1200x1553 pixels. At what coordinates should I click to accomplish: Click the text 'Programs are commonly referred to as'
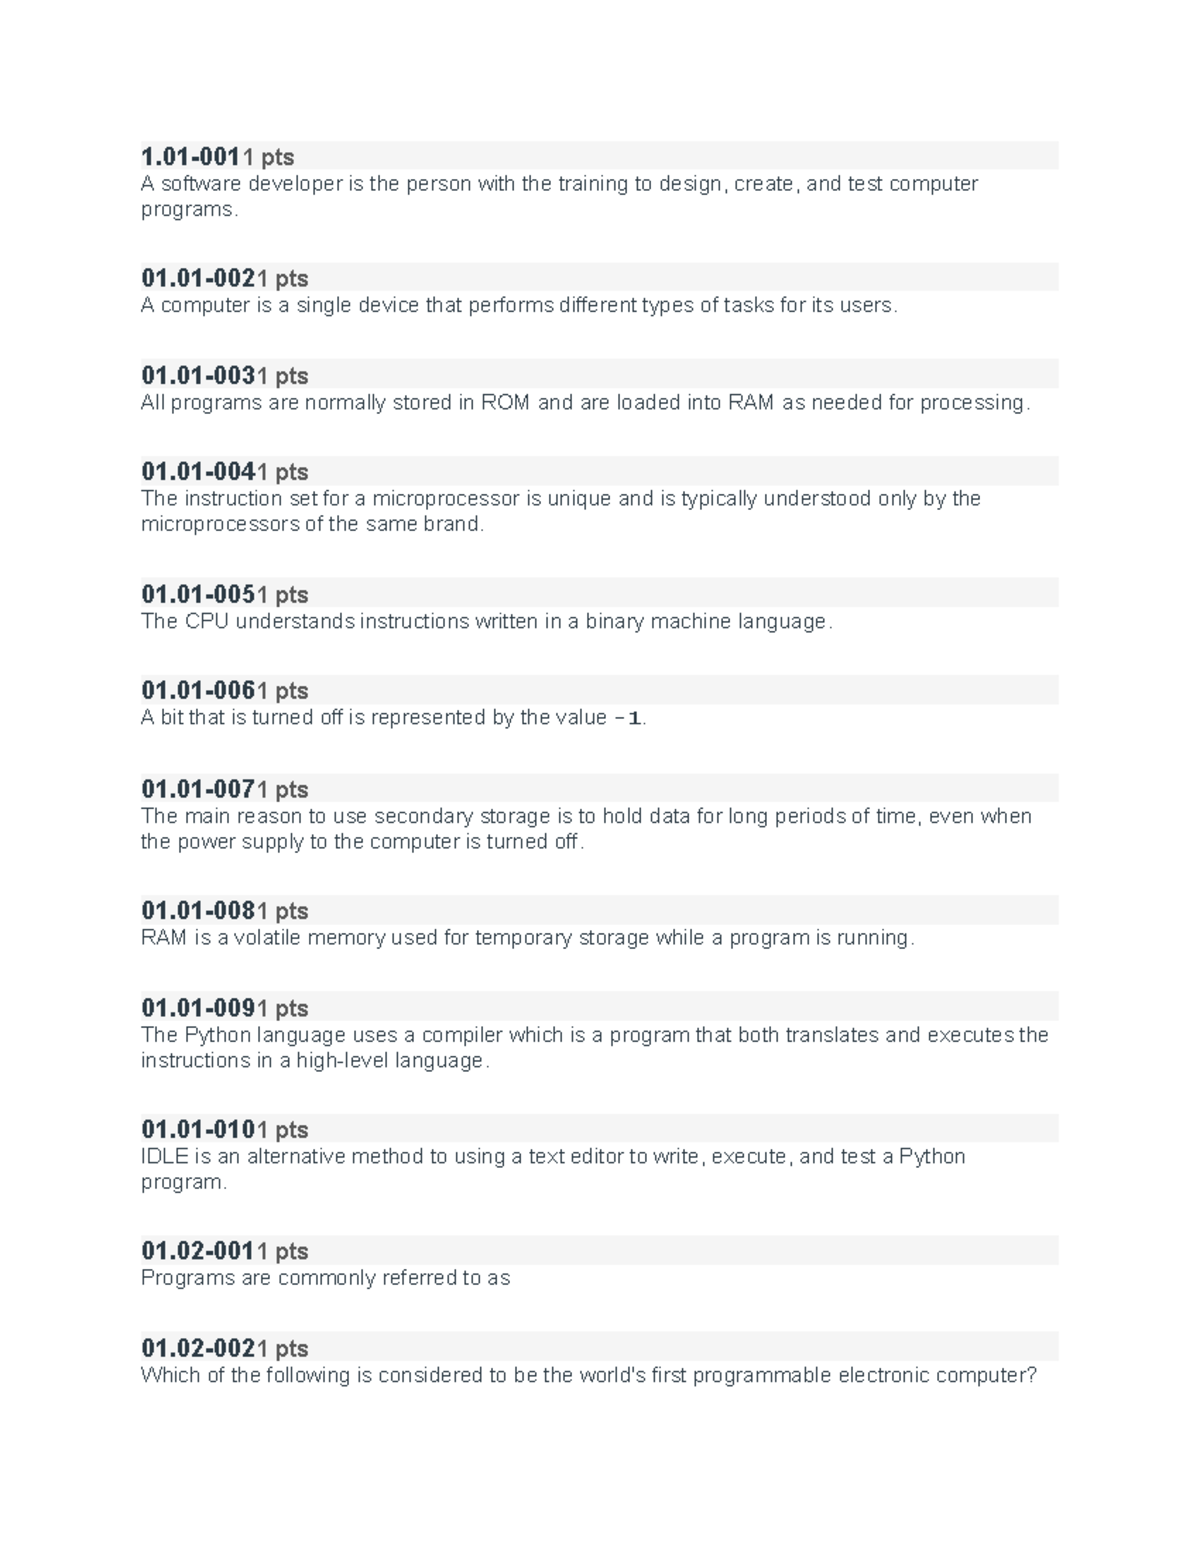coord(325,1277)
